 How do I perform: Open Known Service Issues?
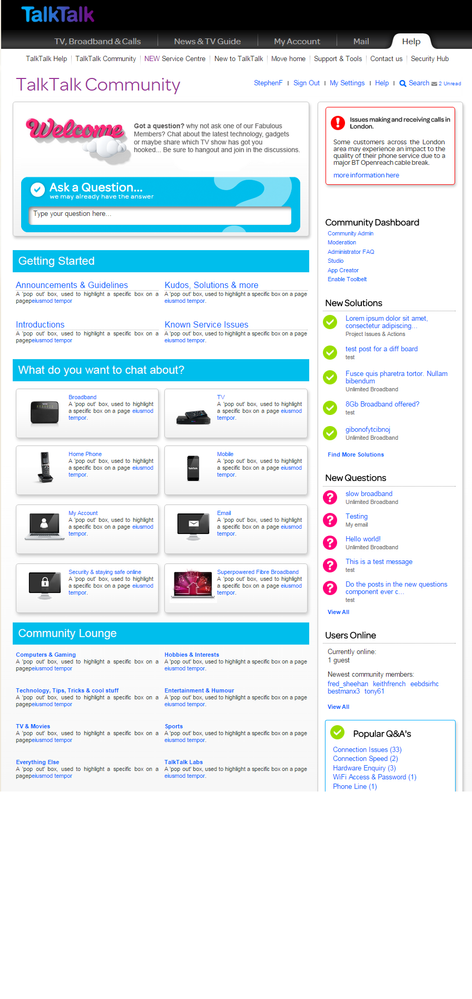[206, 325]
